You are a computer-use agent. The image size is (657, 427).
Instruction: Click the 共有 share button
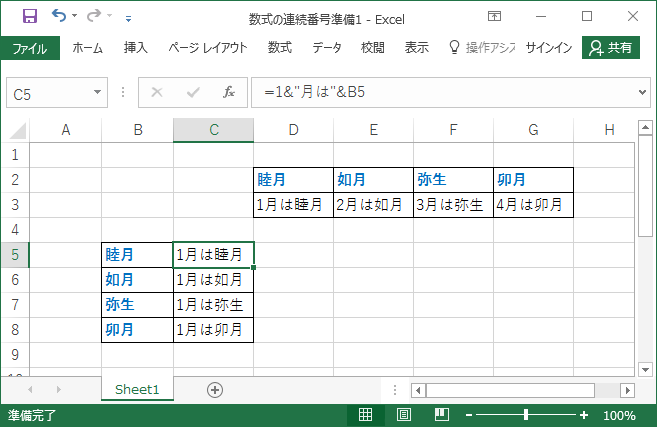(610, 48)
